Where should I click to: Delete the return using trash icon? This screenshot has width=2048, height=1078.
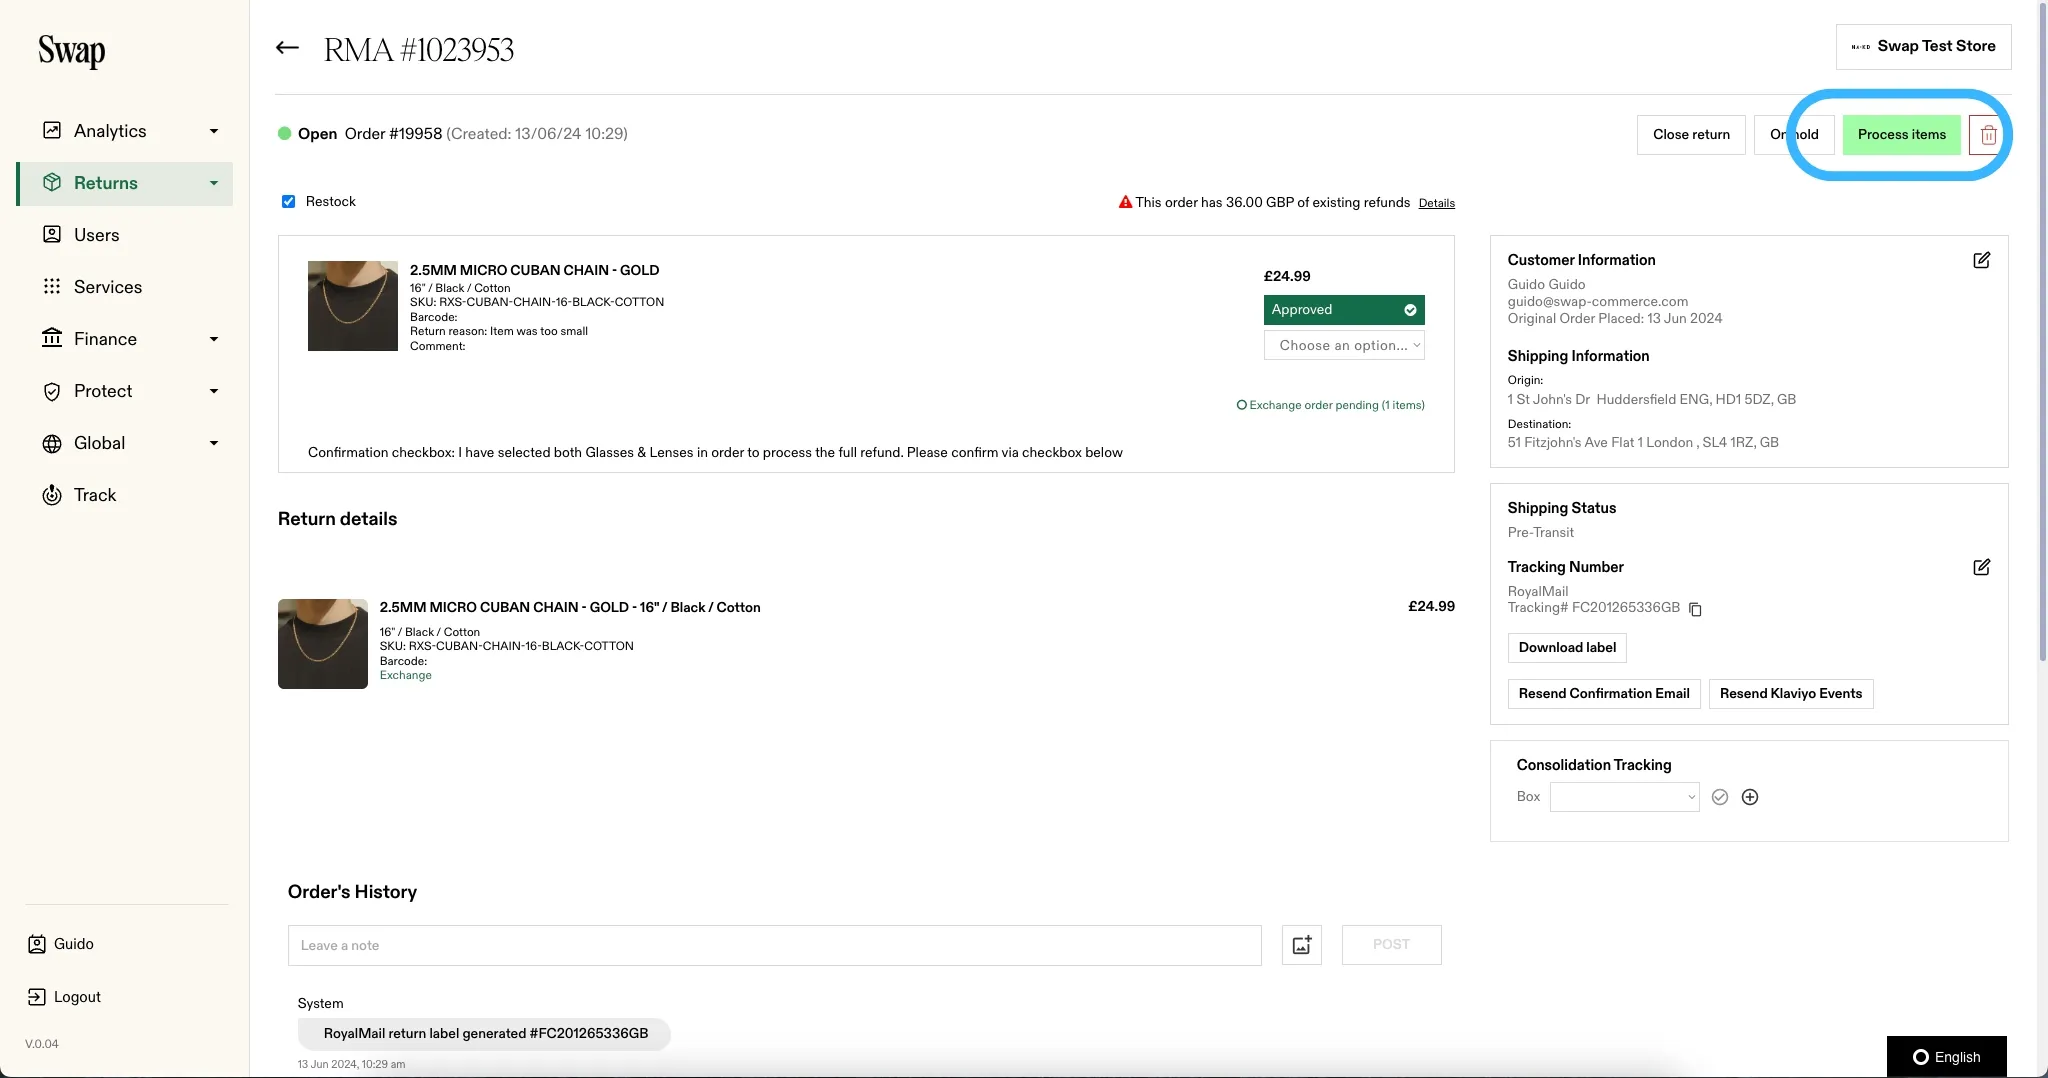[x=1988, y=135]
